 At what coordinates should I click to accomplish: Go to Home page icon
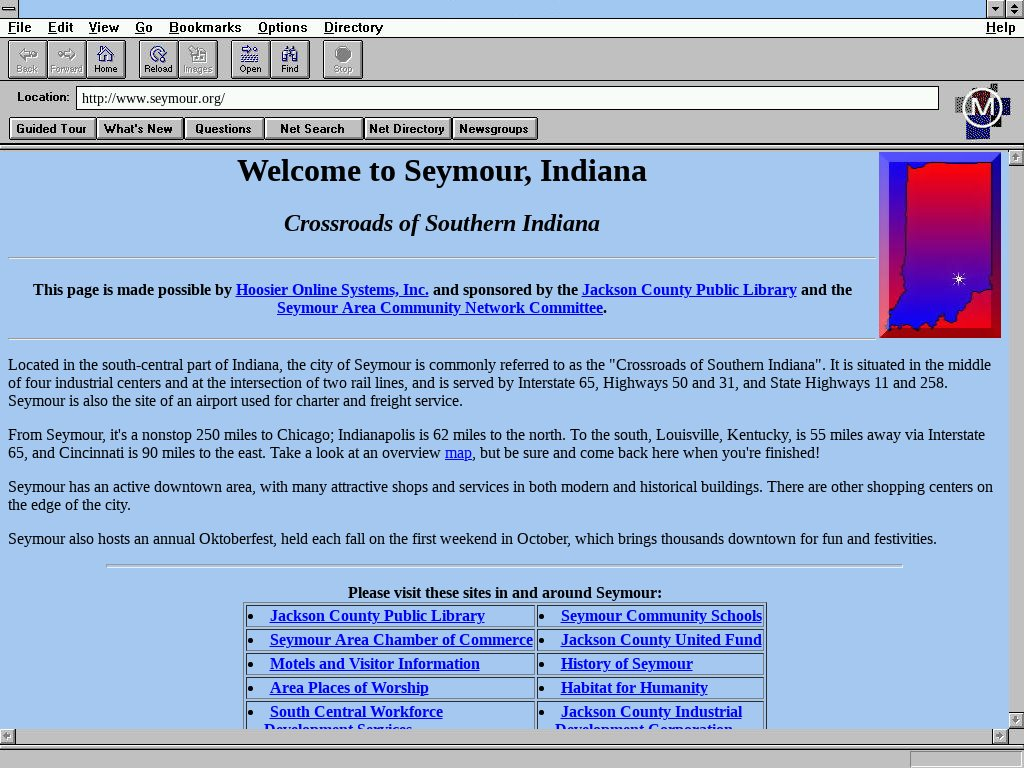(106, 59)
